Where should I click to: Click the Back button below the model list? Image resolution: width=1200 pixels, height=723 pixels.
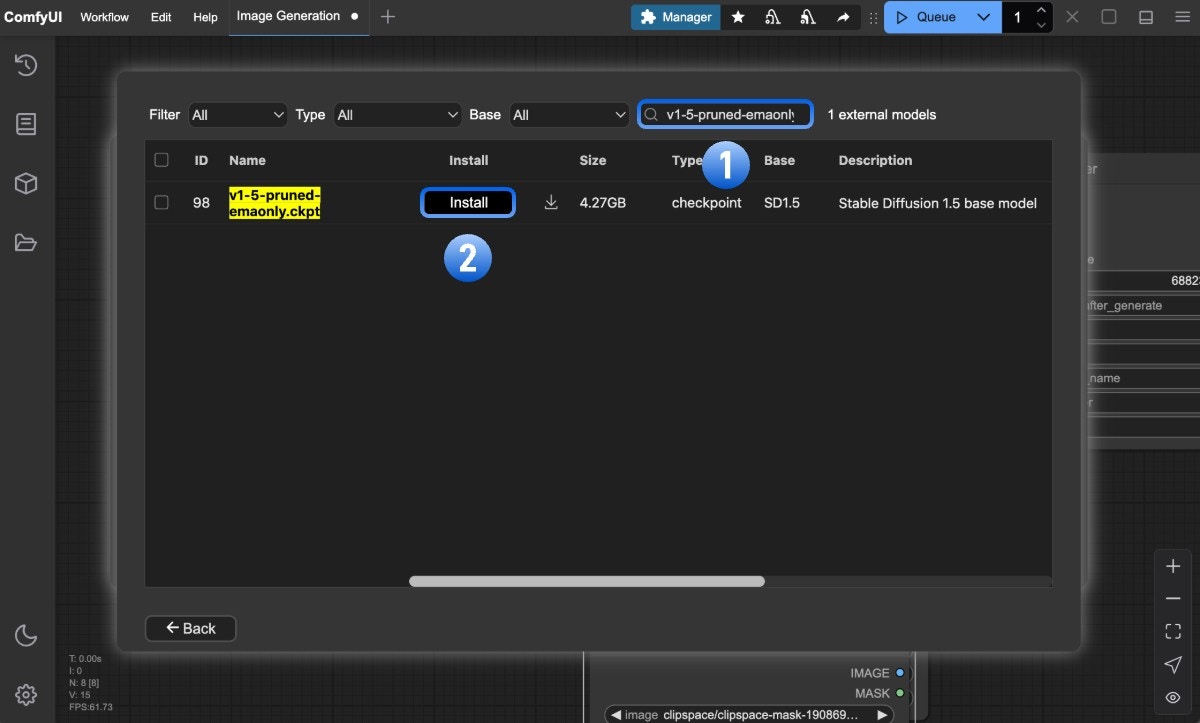pos(190,628)
